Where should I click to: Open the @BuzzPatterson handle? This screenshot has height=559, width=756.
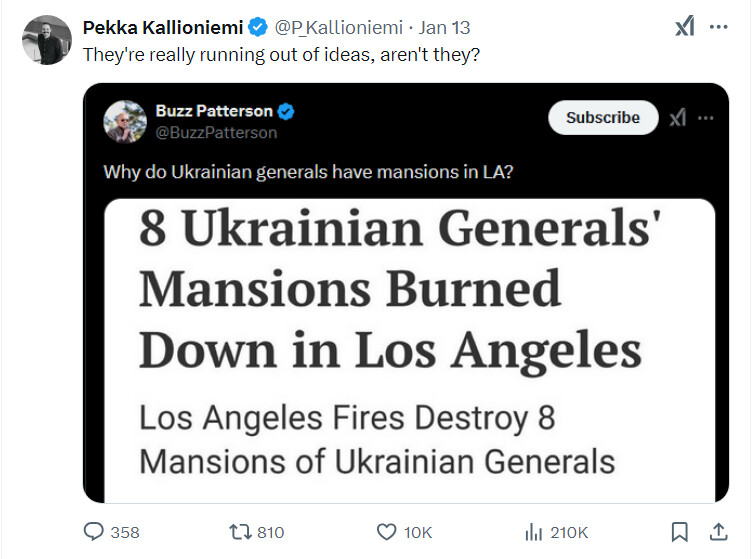(216, 133)
